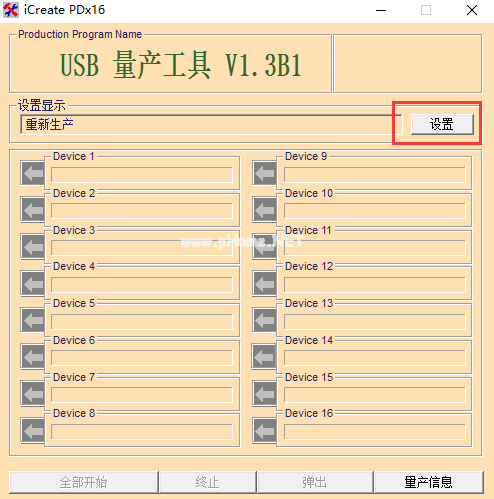Click the arrow icon beside Device 7
The width and height of the screenshot is (494, 499).
point(32,394)
